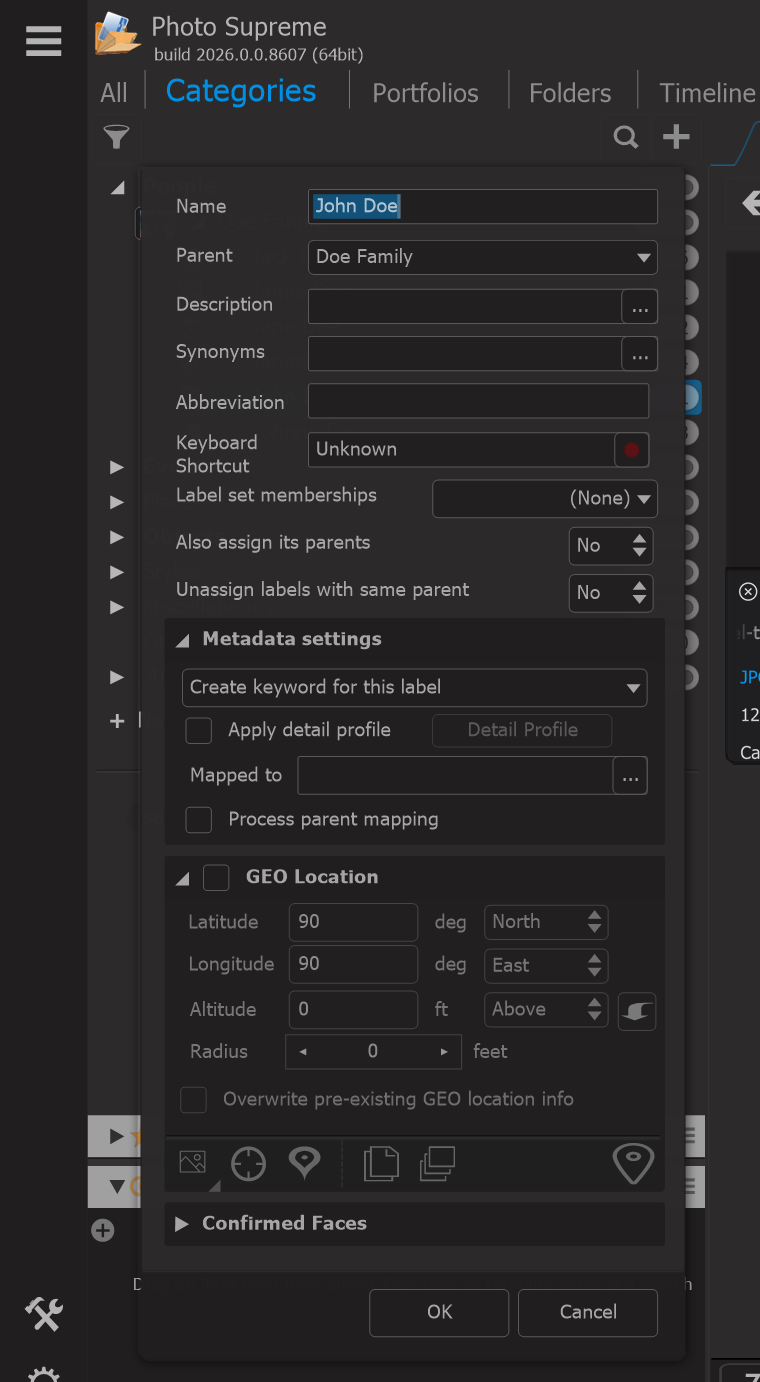Image resolution: width=760 pixels, height=1382 pixels.
Task: Open the catalog filter funnel
Action: 117,137
